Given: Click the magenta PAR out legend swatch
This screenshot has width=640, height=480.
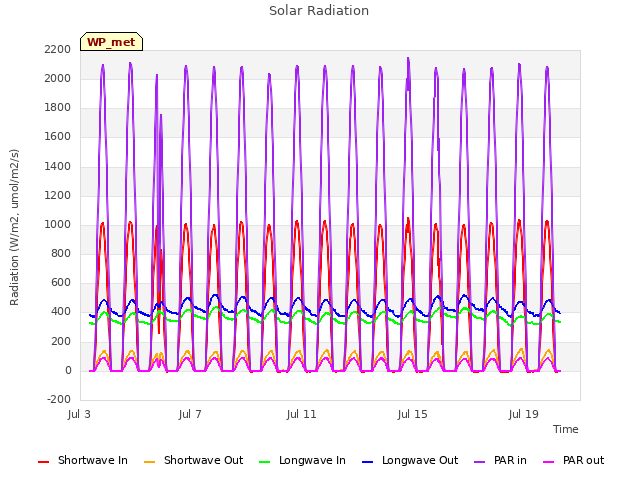Looking at the screenshot, I should coord(549,462).
